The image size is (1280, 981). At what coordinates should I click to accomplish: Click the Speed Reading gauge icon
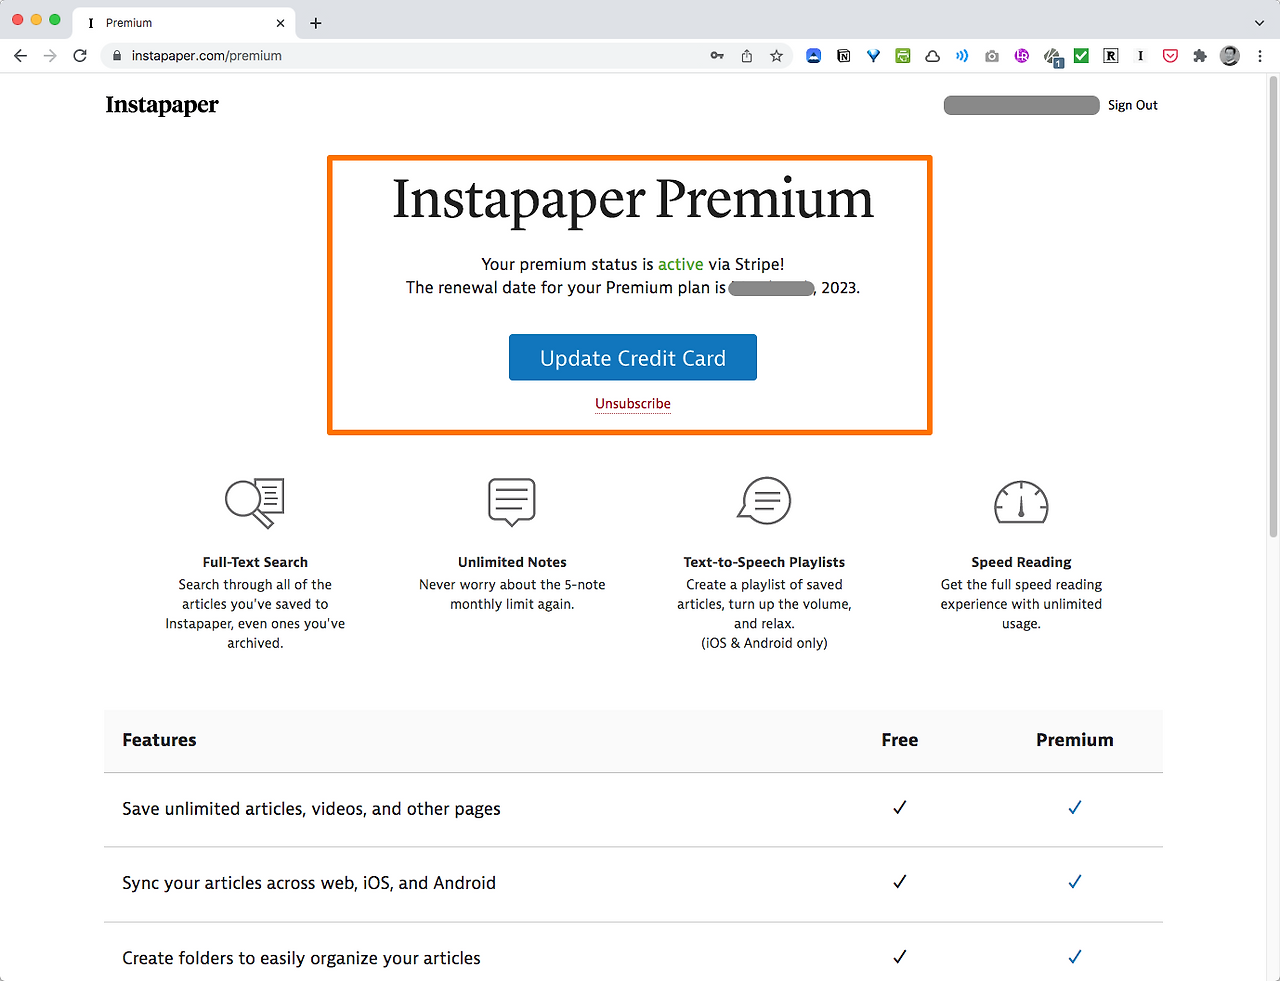(x=1021, y=501)
